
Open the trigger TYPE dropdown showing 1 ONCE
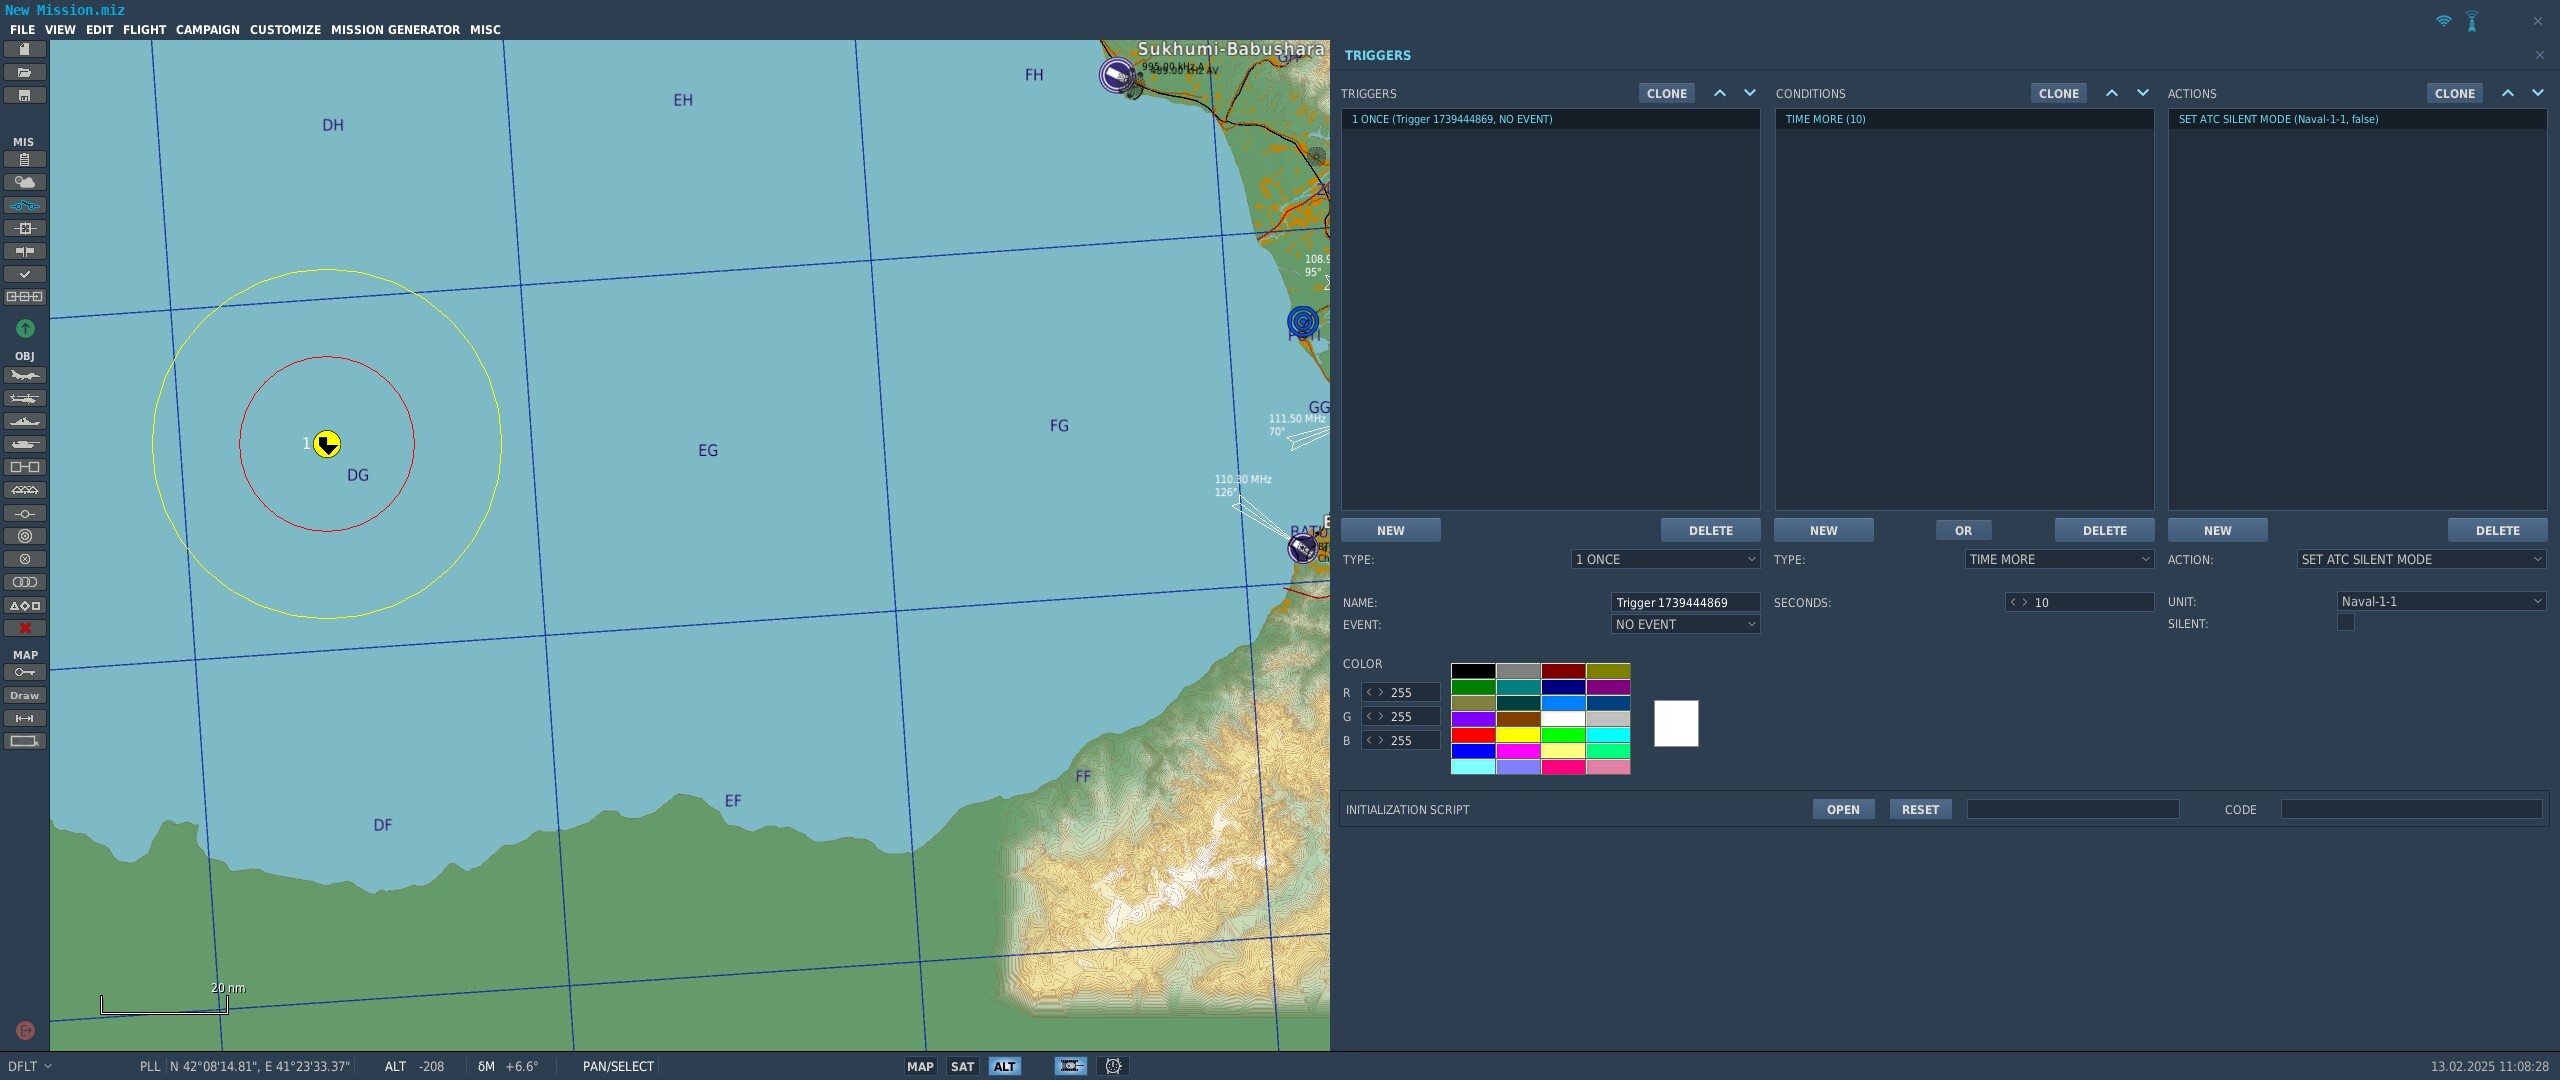click(1665, 559)
